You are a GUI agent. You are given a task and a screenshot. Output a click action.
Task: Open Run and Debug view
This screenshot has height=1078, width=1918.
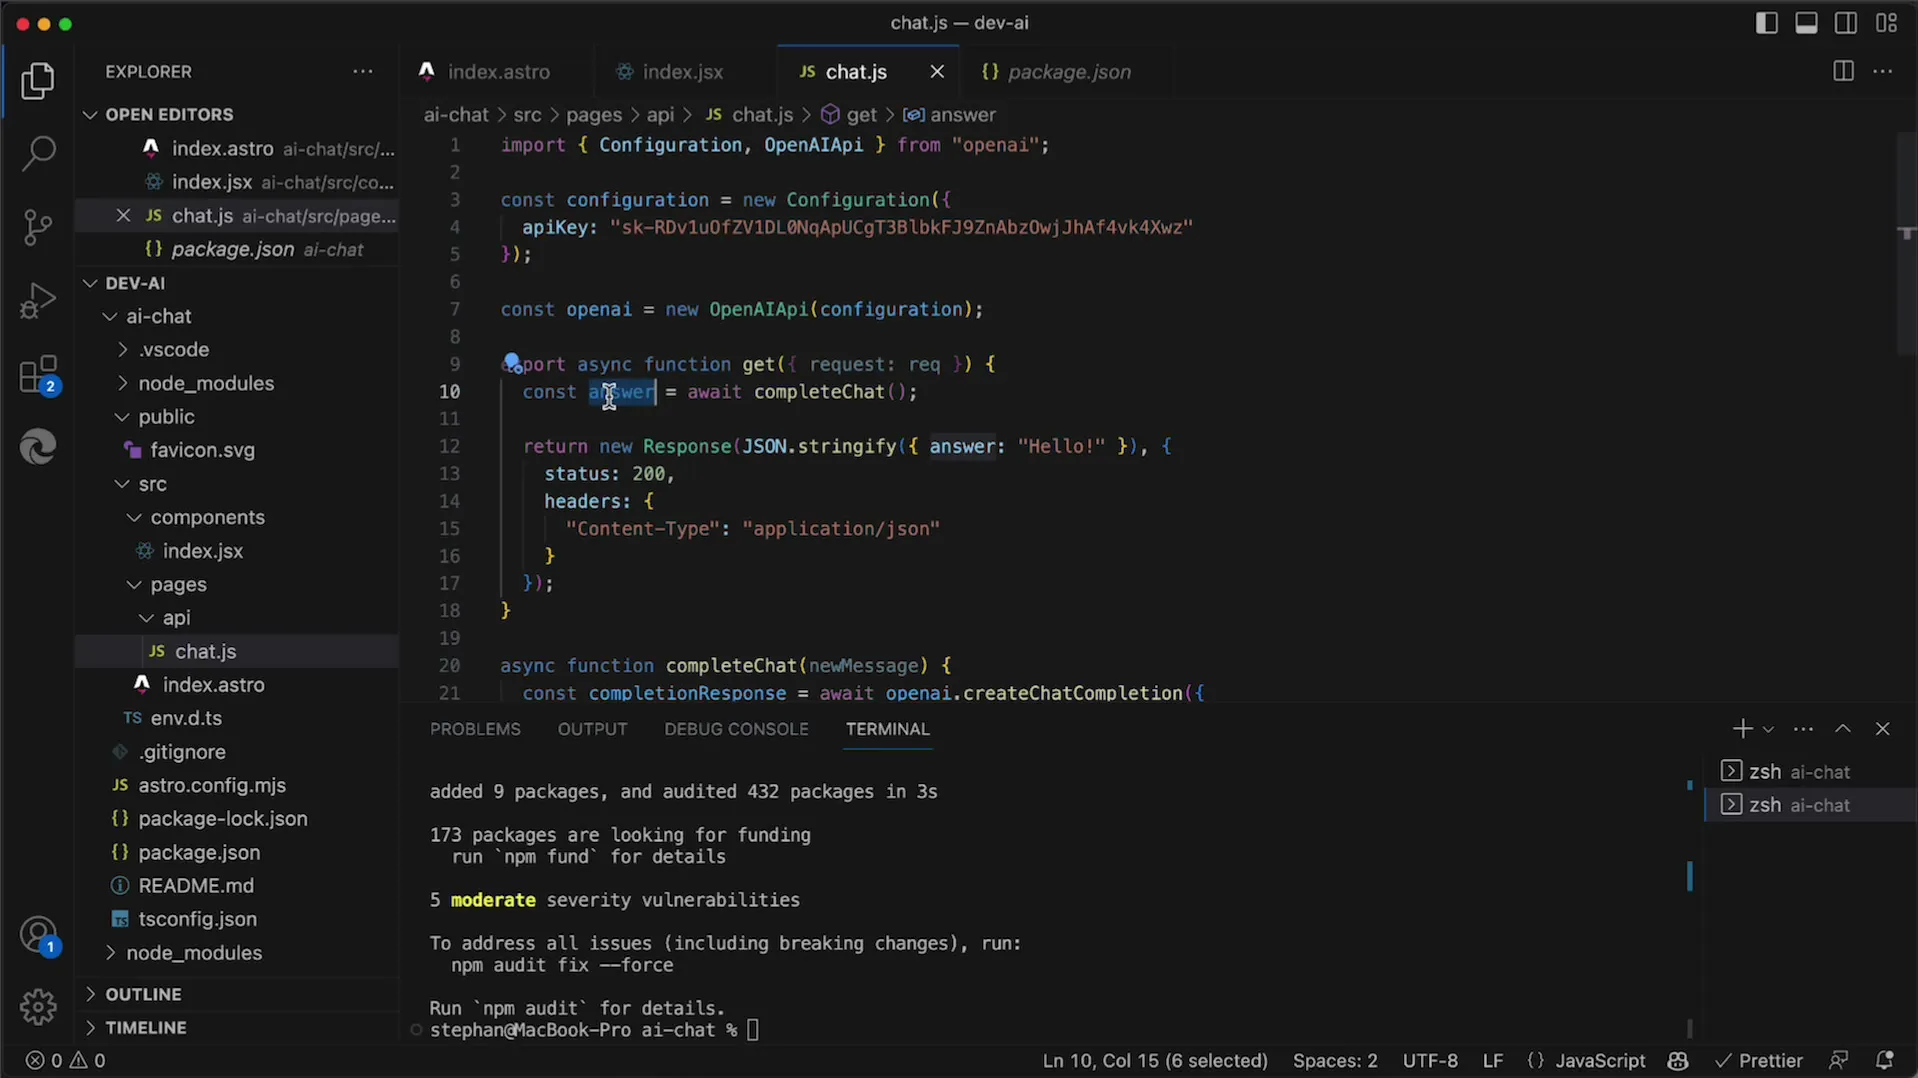(38, 301)
